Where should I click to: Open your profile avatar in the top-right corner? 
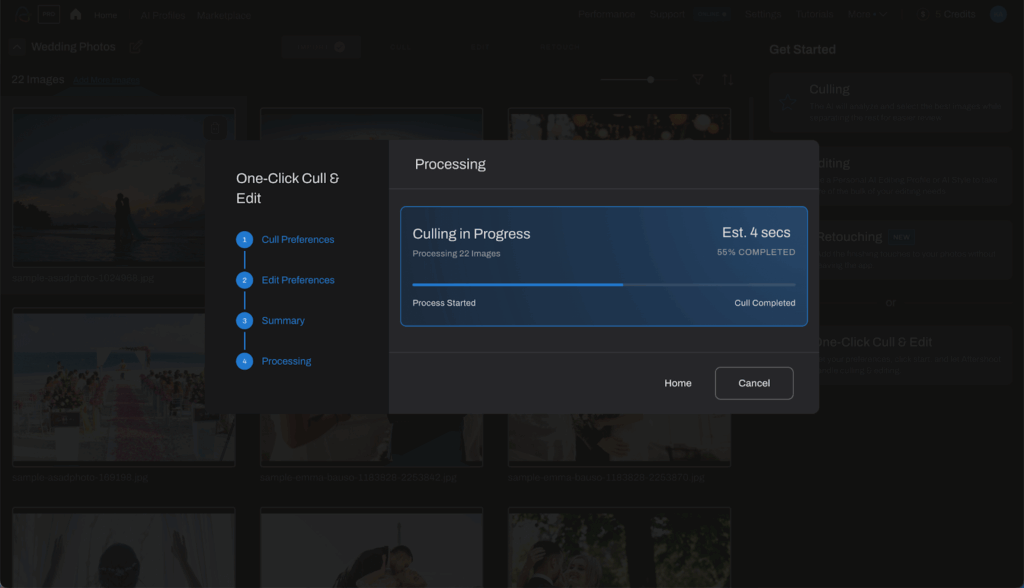click(996, 14)
